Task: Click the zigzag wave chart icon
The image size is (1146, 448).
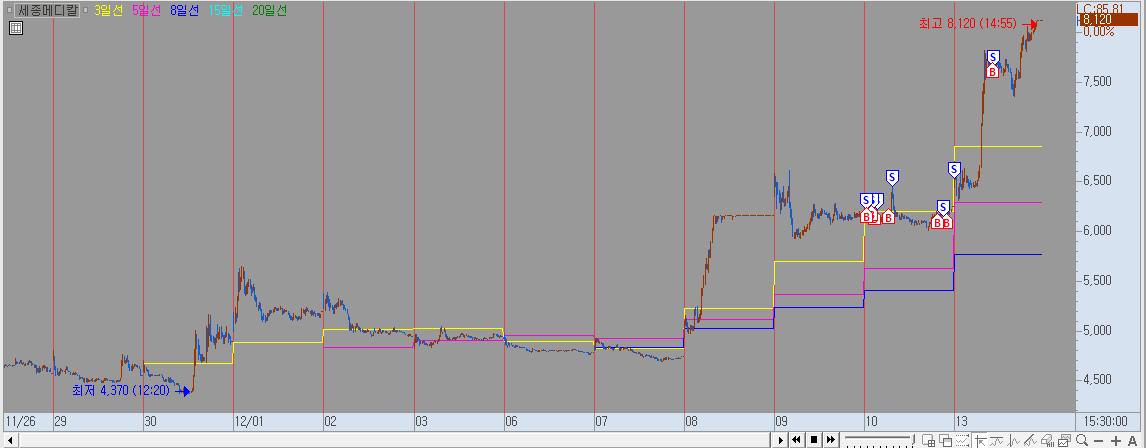Action: point(1014,440)
